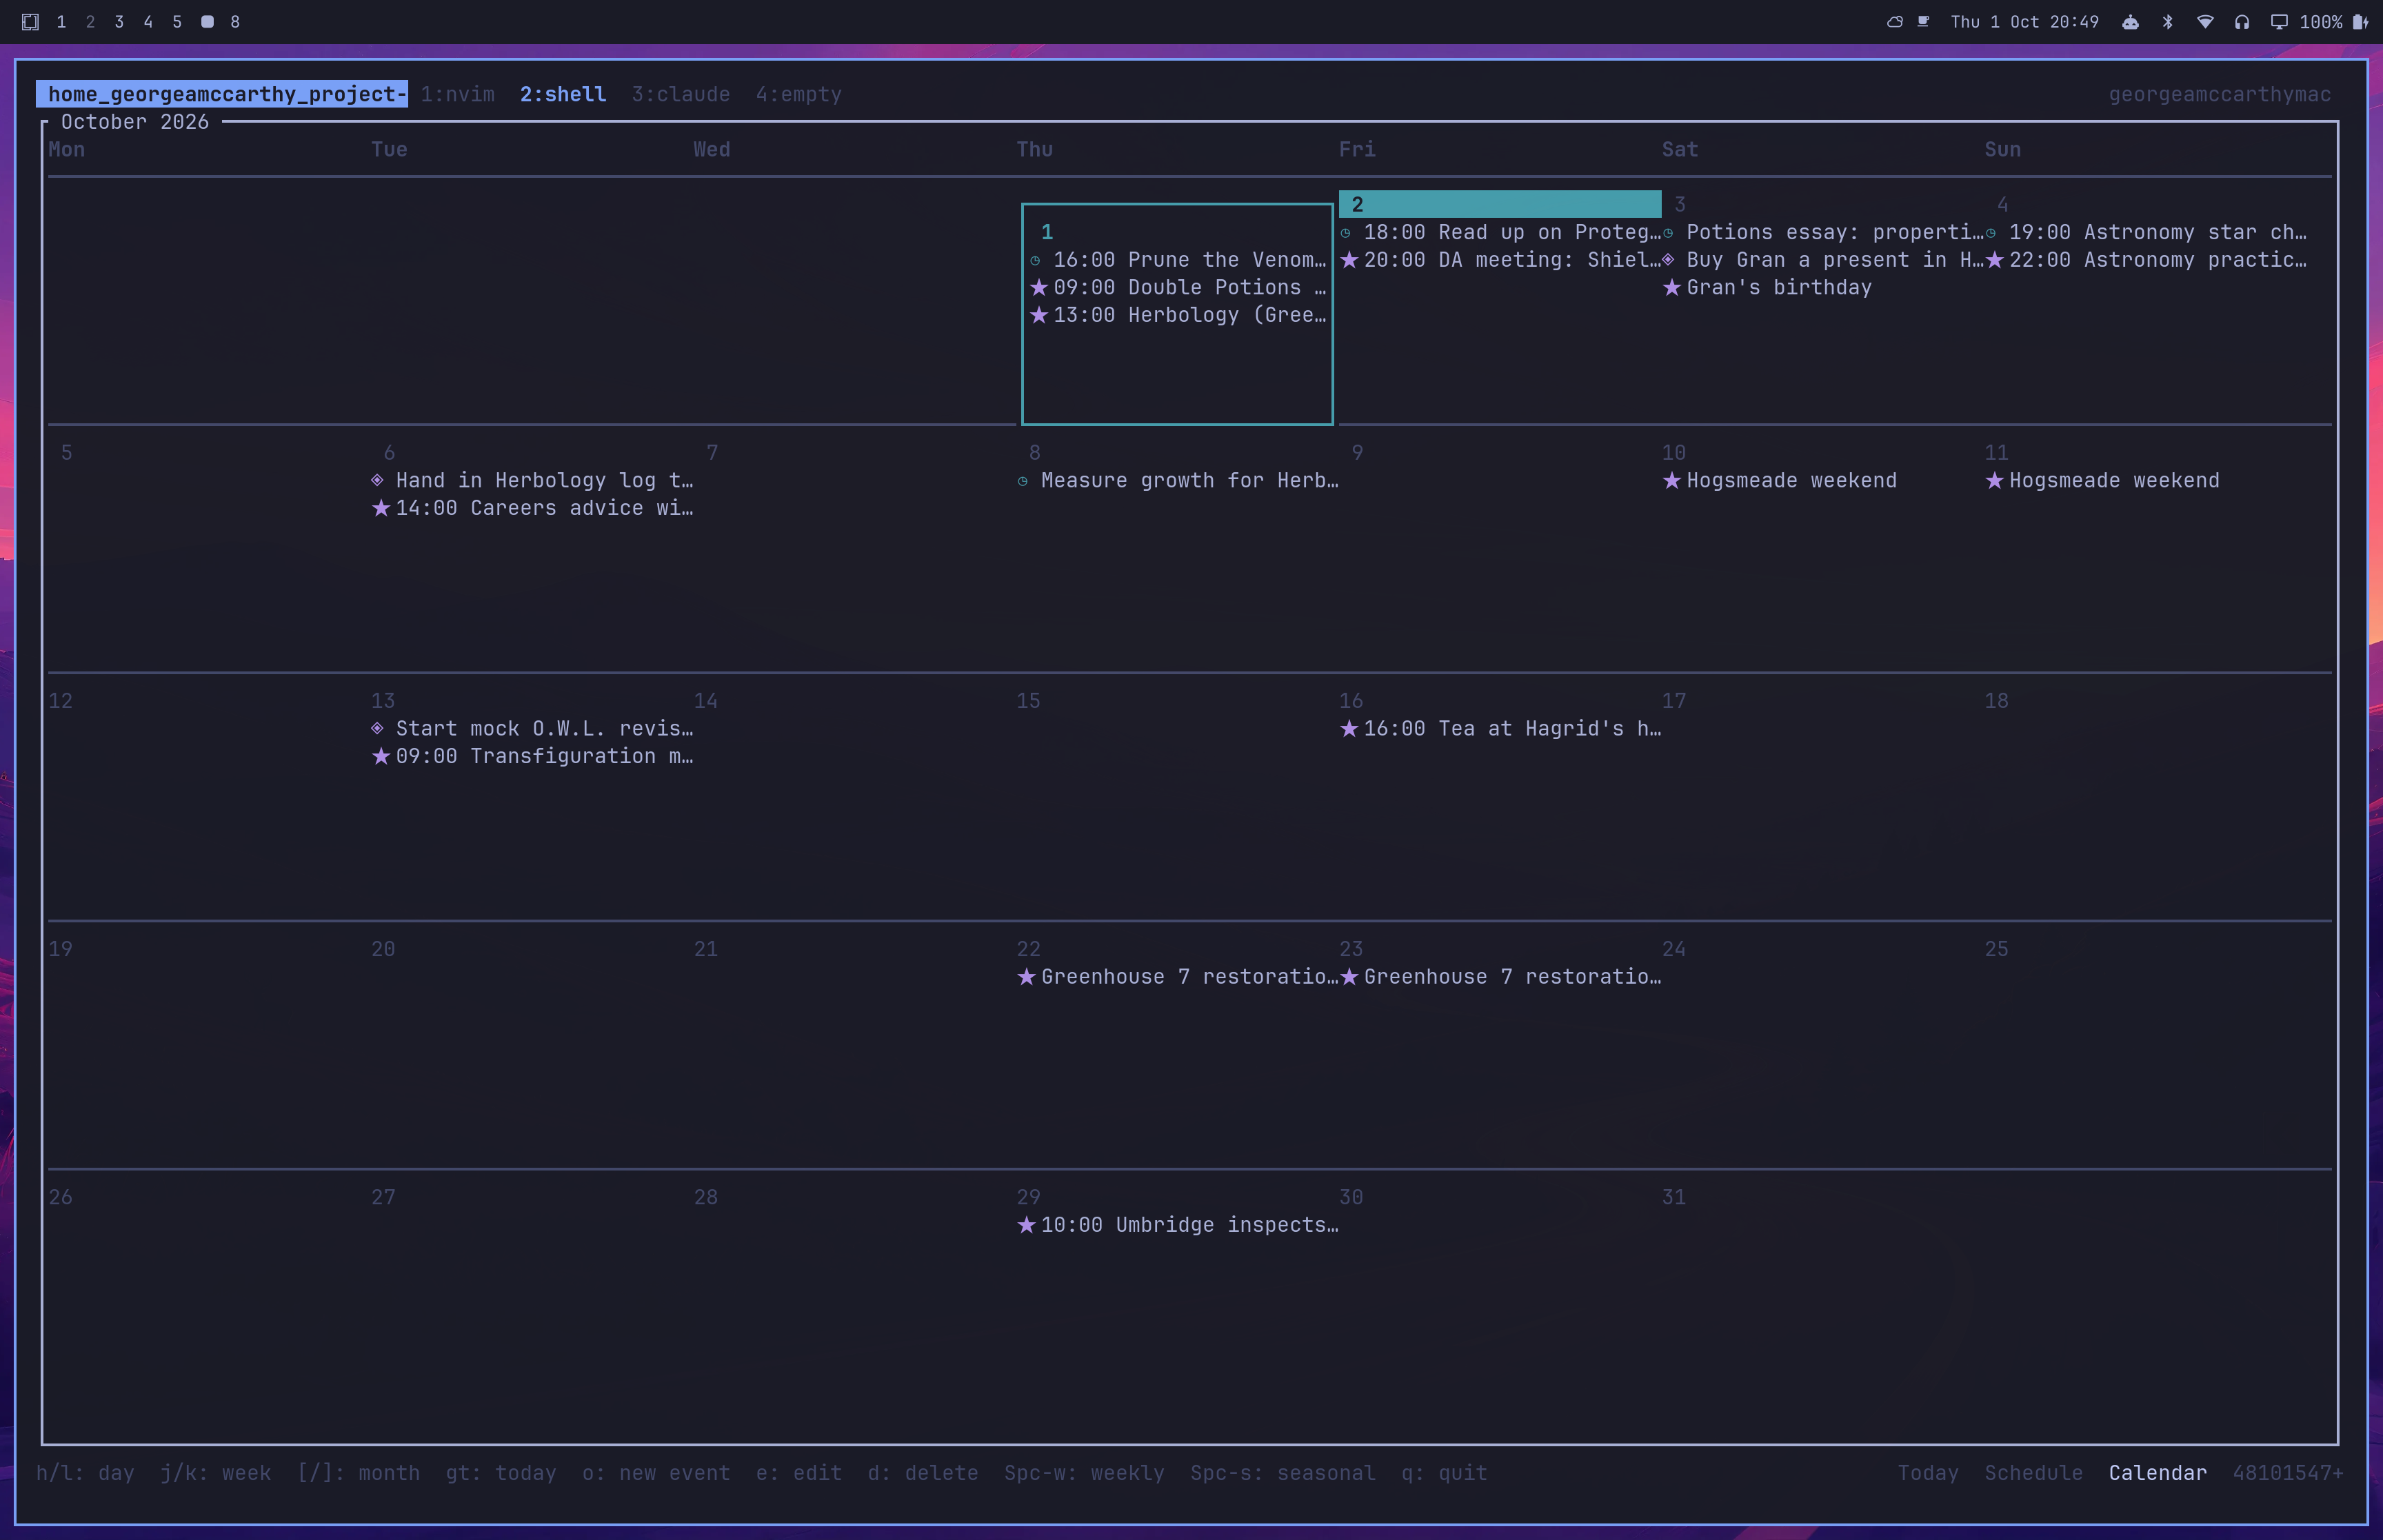Click star icon beside 09:00 Double Potions
Image resolution: width=2383 pixels, height=1540 pixels.
tap(1039, 287)
